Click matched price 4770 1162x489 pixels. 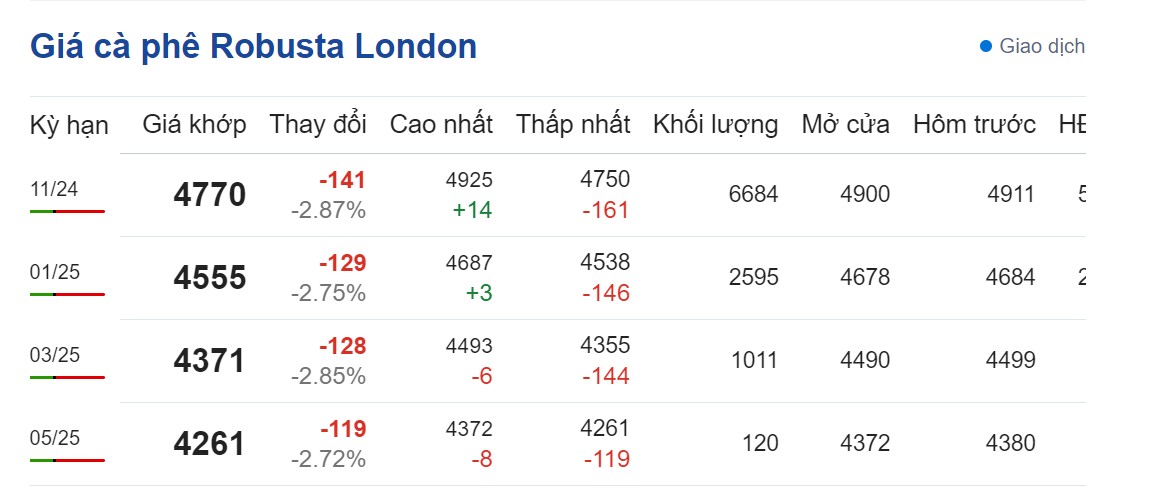[x=209, y=195]
